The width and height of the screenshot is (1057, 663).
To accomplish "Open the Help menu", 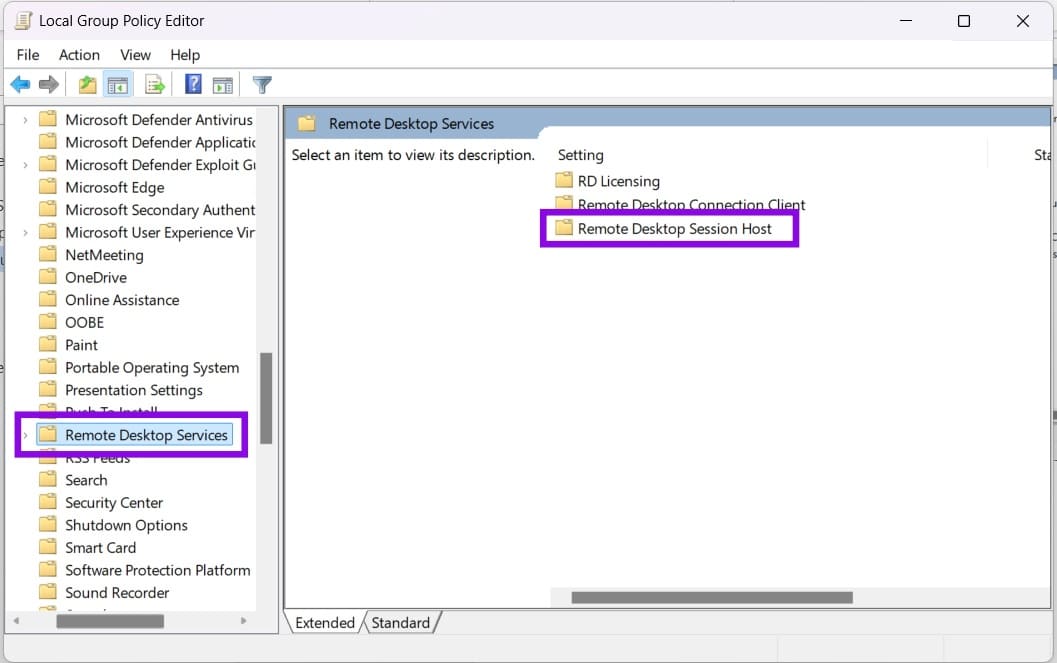I will click(185, 55).
